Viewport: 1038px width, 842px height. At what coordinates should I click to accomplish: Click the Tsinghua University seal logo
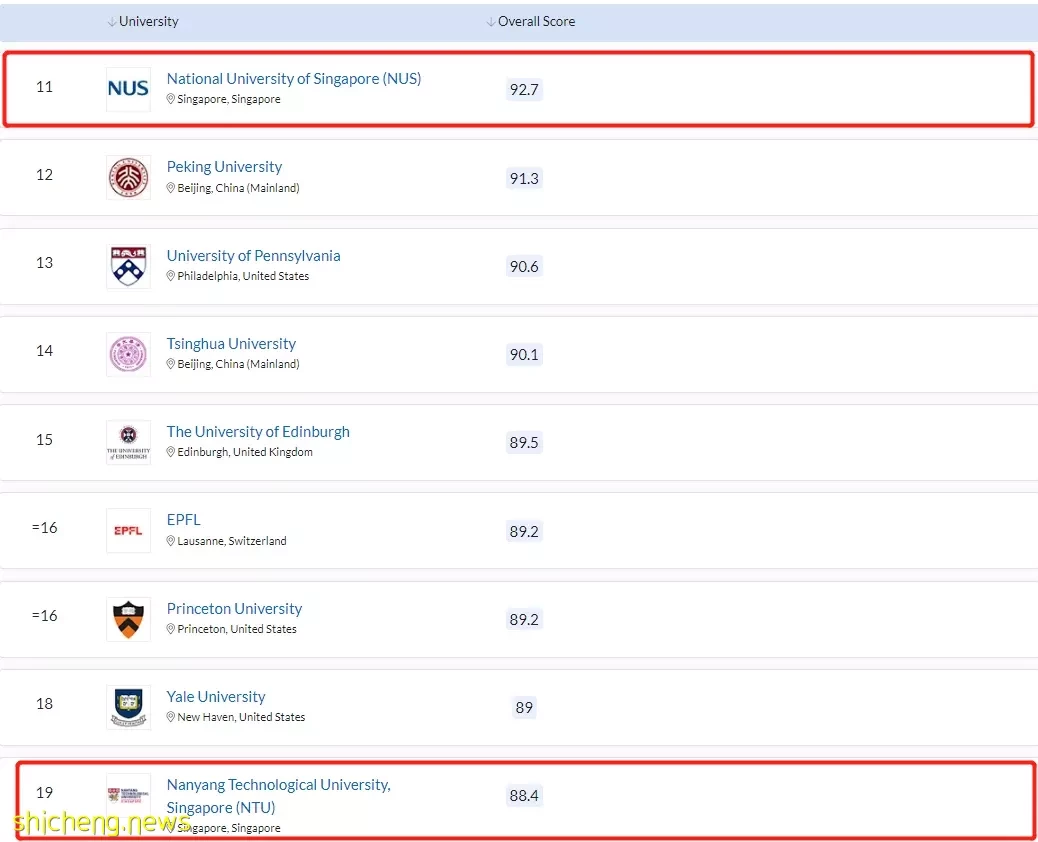[x=128, y=354]
